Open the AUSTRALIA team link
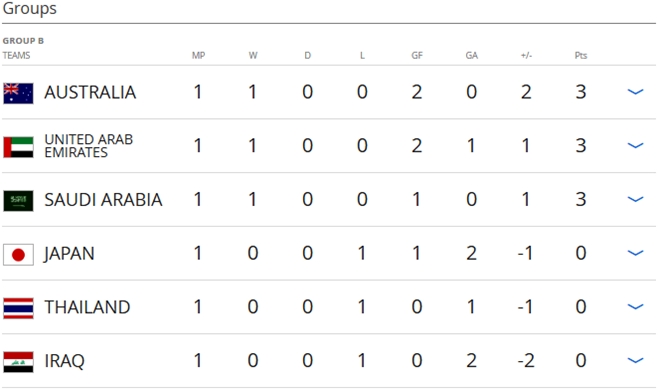Screen dimensions: 660x389 pos(90,92)
